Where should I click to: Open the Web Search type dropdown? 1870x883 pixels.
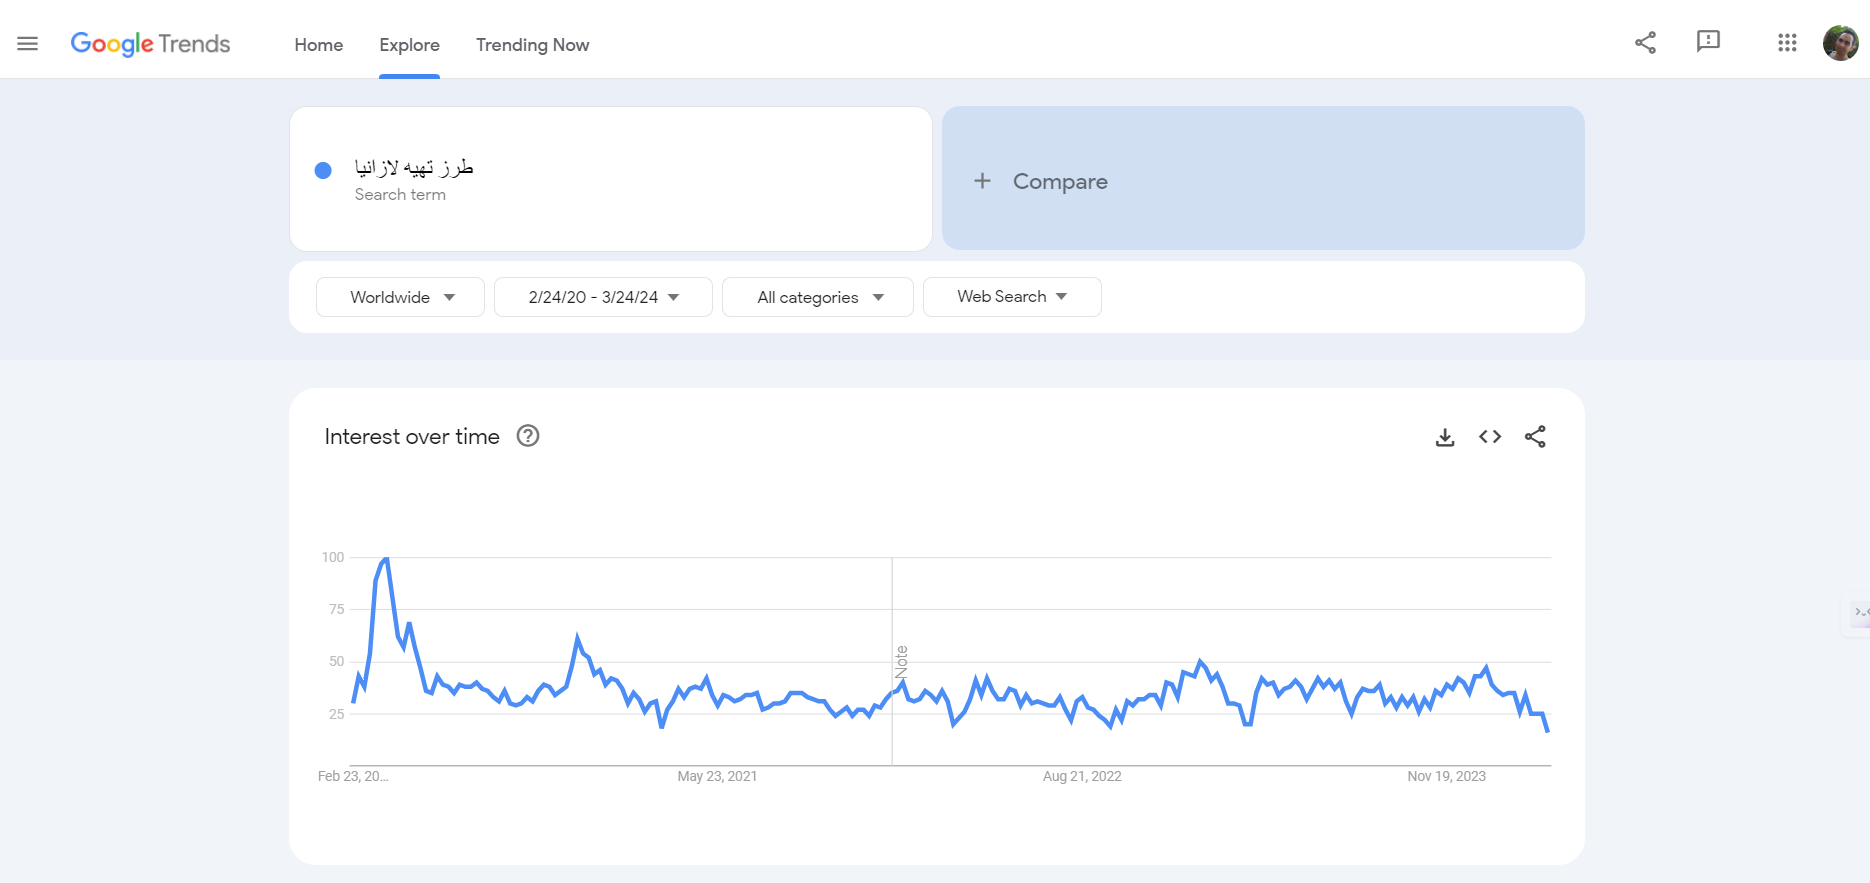tap(1012, 297)
